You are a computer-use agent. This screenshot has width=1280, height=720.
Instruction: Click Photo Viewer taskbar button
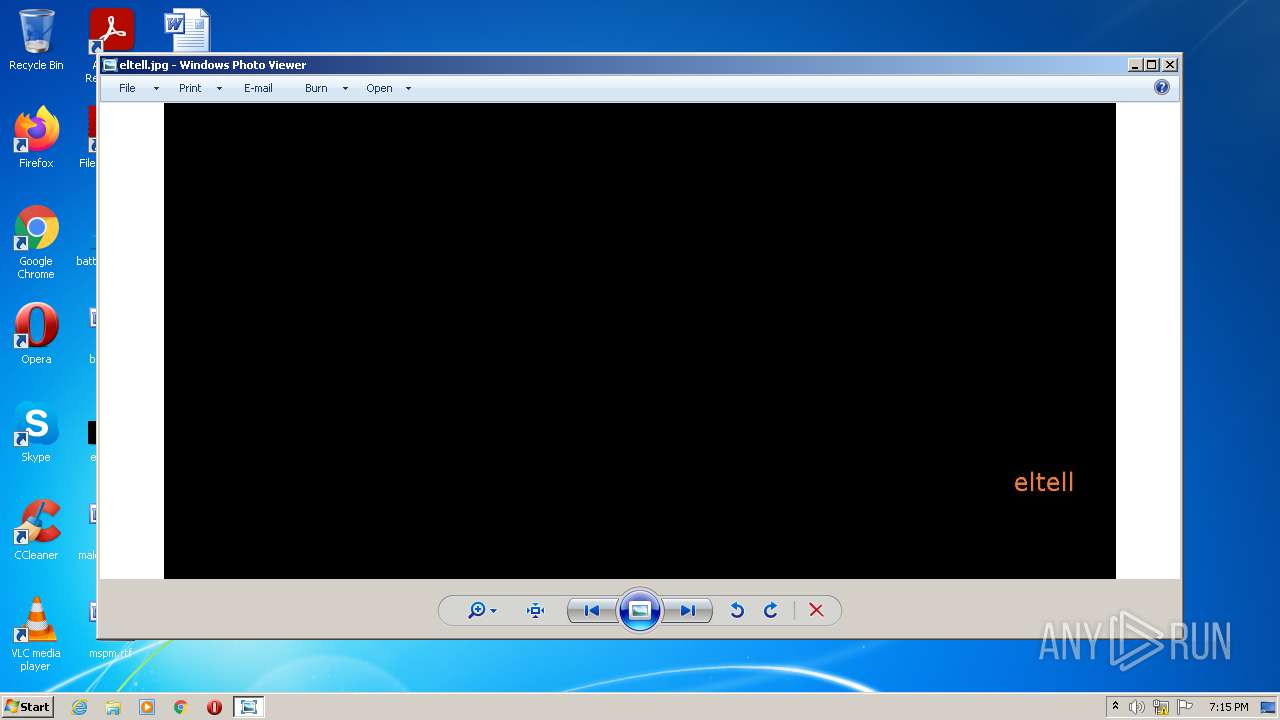tap(248, 707)
